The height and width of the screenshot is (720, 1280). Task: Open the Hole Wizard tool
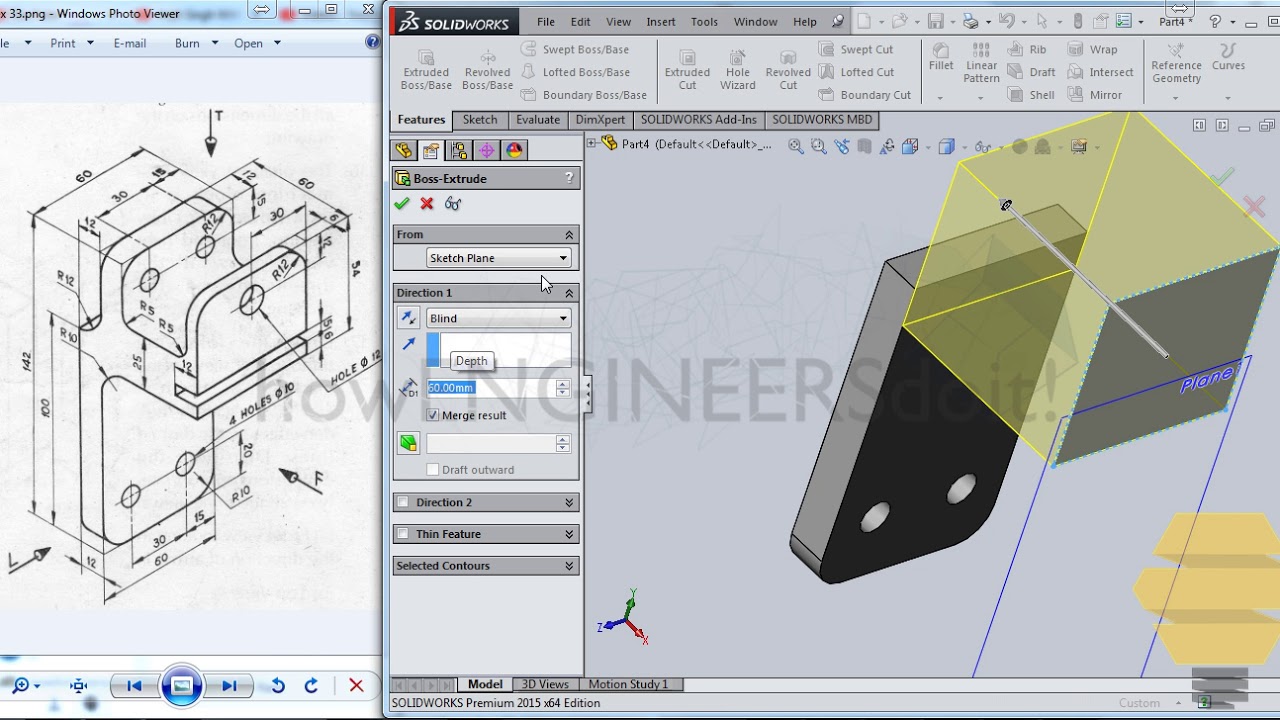click(738, 70)
